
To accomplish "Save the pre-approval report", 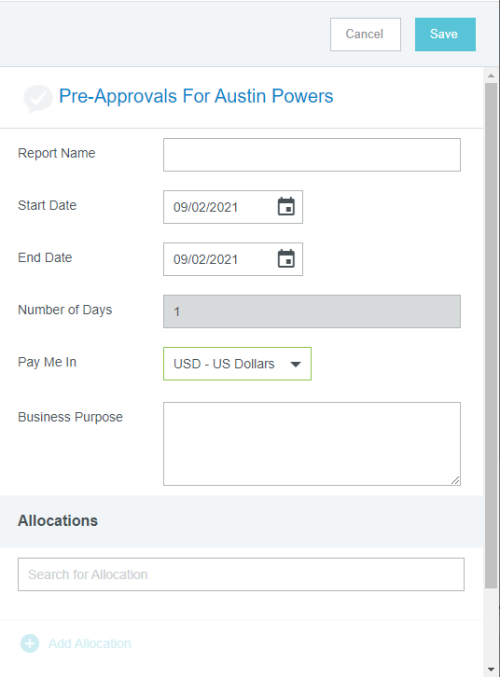I will [445, 34].
